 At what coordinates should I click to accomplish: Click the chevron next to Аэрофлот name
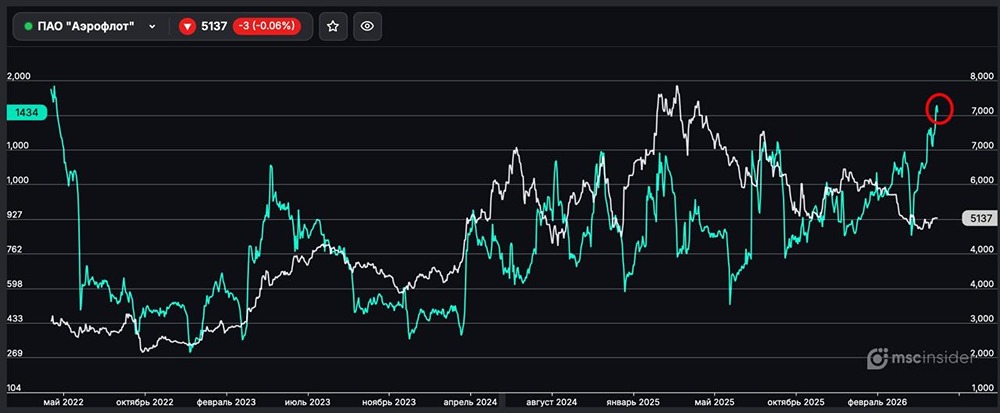[x=152, y=27]
